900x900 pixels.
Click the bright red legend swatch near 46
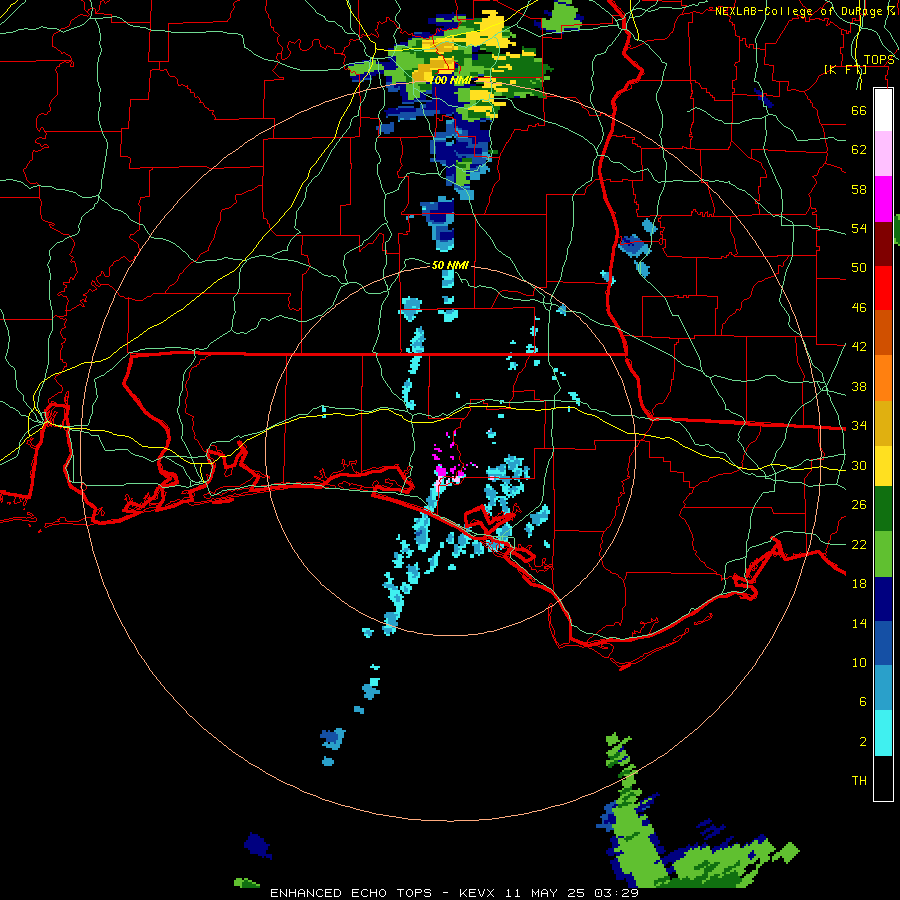(x=883, y=288)
